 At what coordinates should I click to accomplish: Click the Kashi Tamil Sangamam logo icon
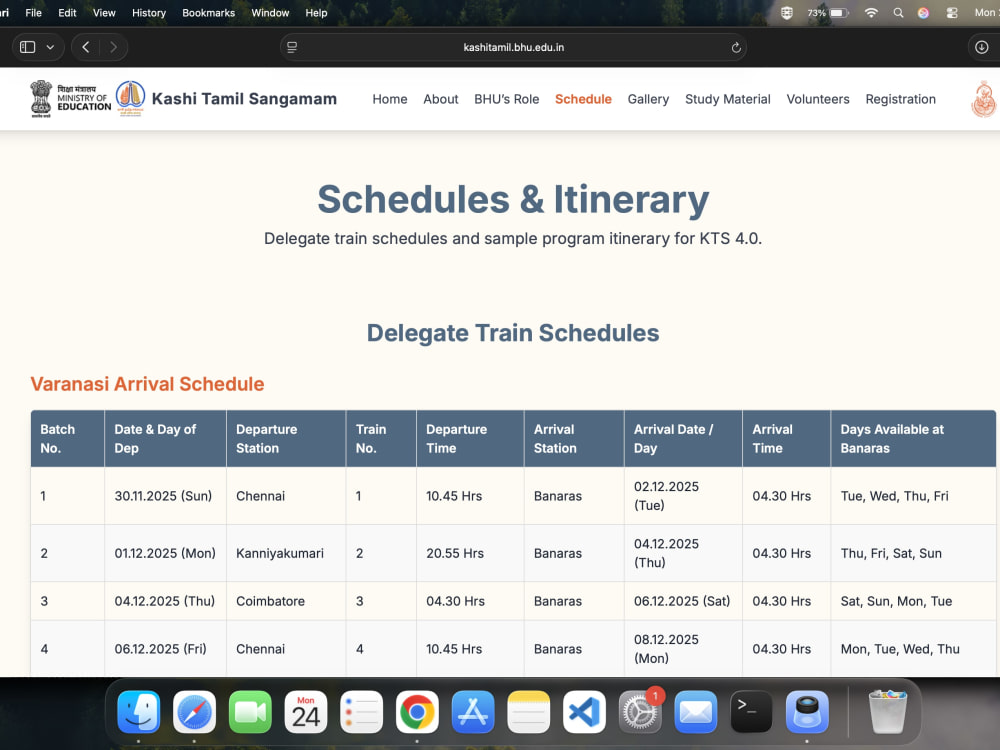coord(130,98)
